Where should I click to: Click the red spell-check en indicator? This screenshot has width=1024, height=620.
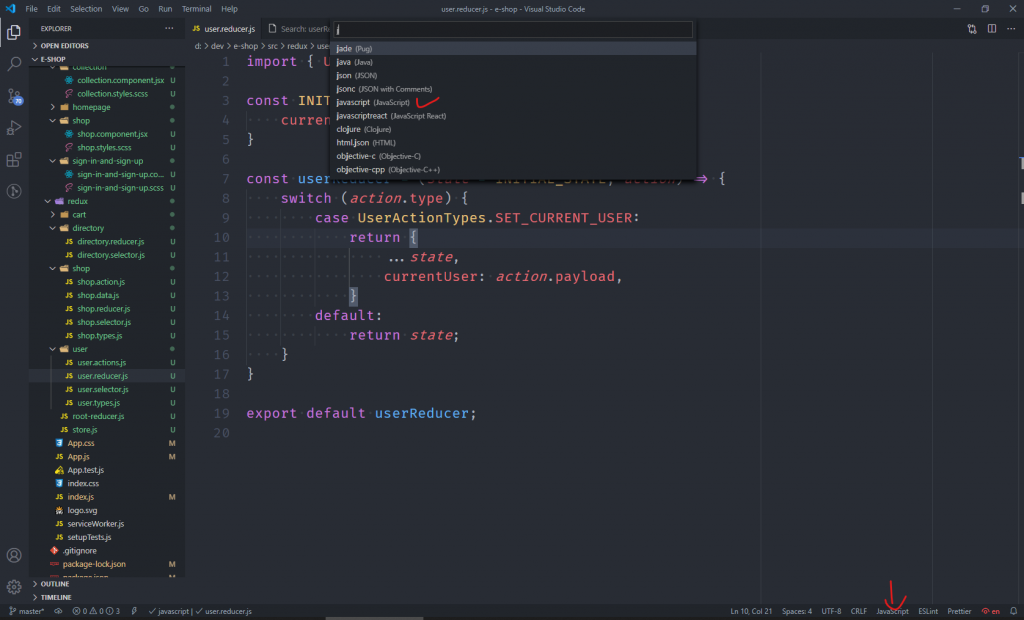[x=991, y=612]
